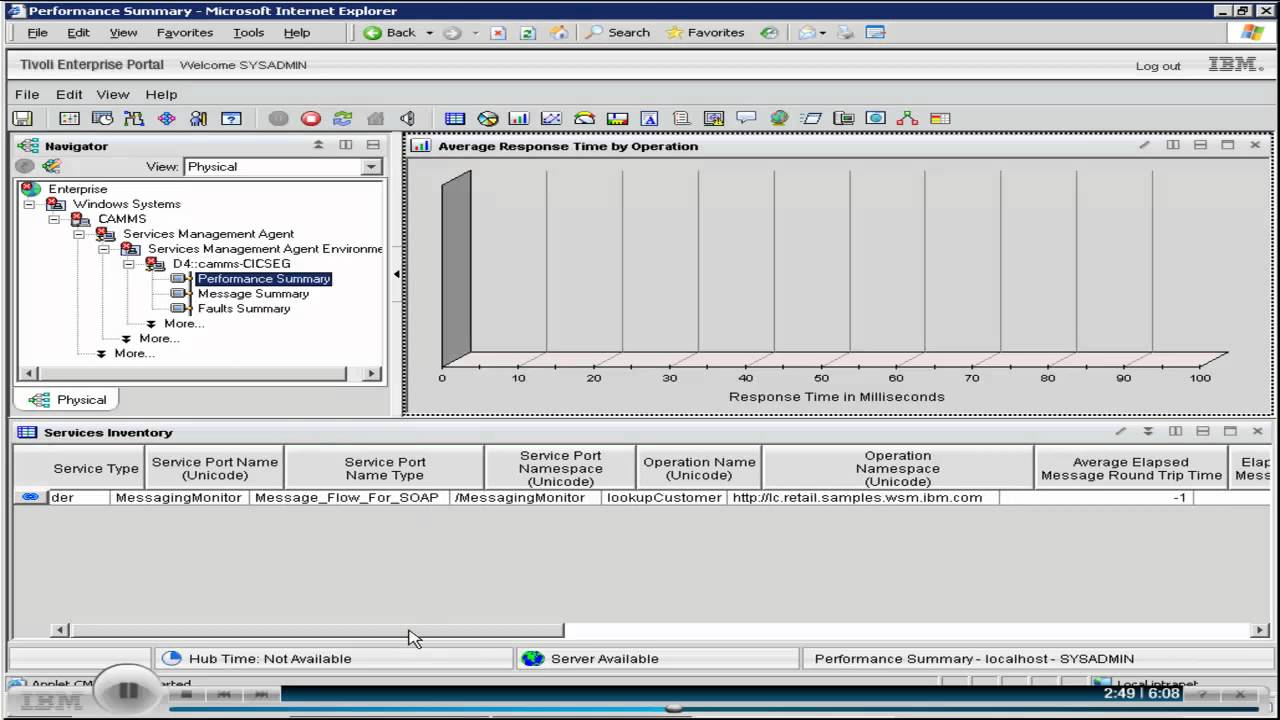
Task: Click the Navigator update icon beside View
Action: [x=51, y=166]
